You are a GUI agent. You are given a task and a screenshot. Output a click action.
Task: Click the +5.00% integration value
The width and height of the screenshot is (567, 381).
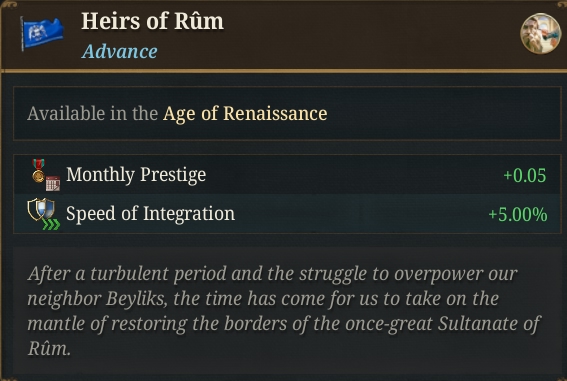click(x=517, y=214)
